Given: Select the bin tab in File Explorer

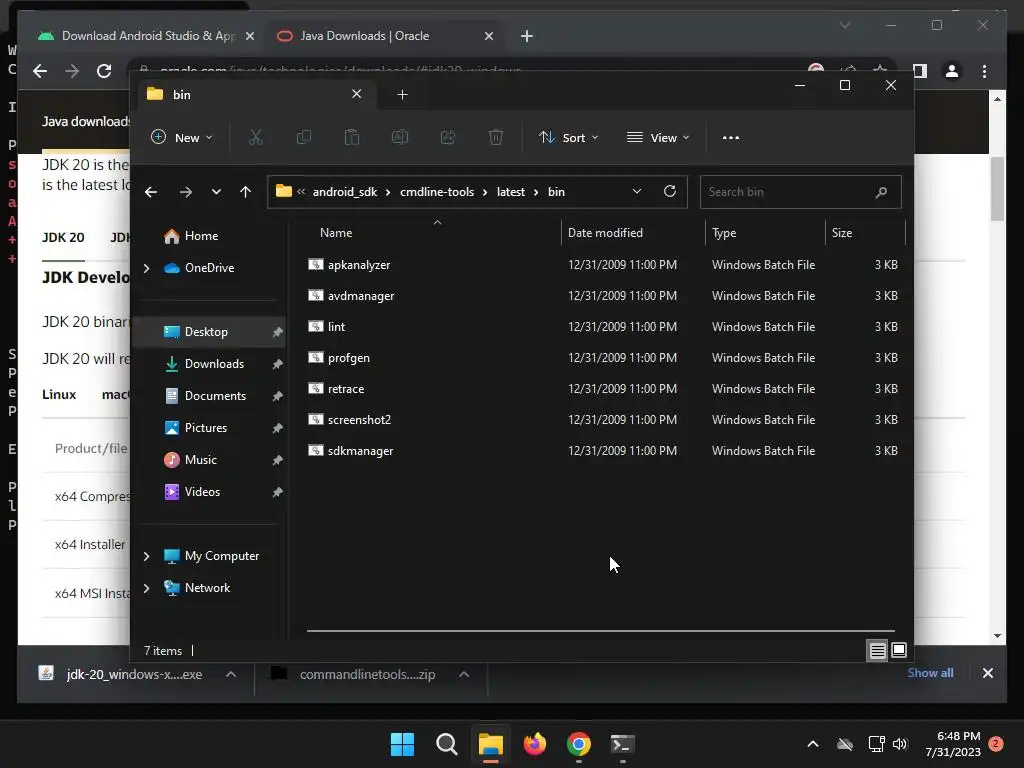Looking at the screenshot, I should click(255, 95).
